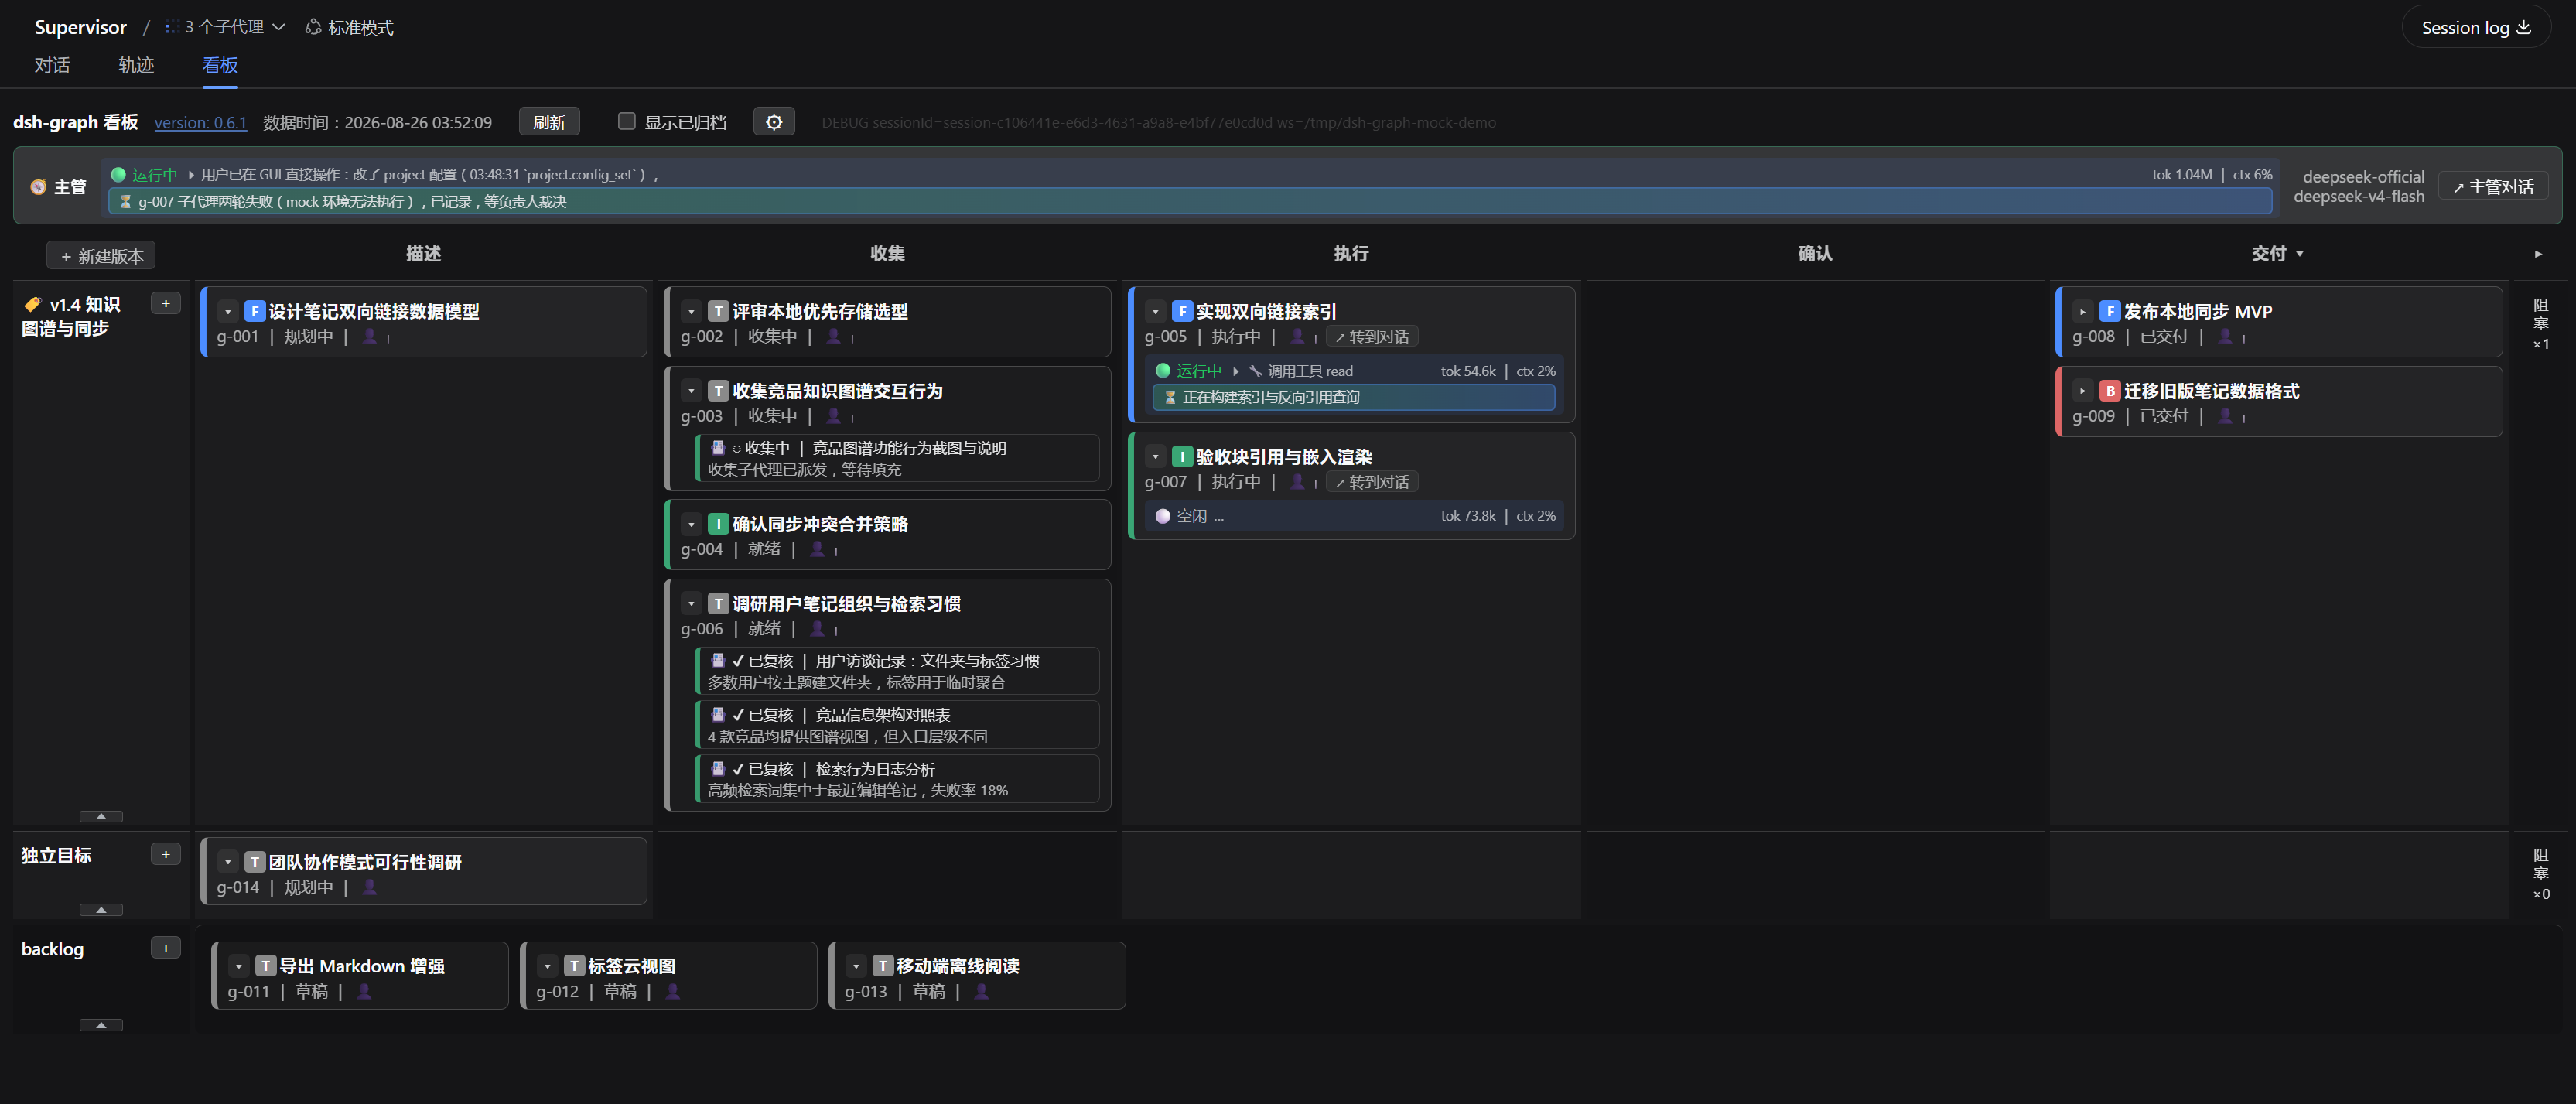This screenshot has height=1104, width=2576.
Task: Click the I type badge on 确认同步冲突合并策略
Action: coord(718,524)
